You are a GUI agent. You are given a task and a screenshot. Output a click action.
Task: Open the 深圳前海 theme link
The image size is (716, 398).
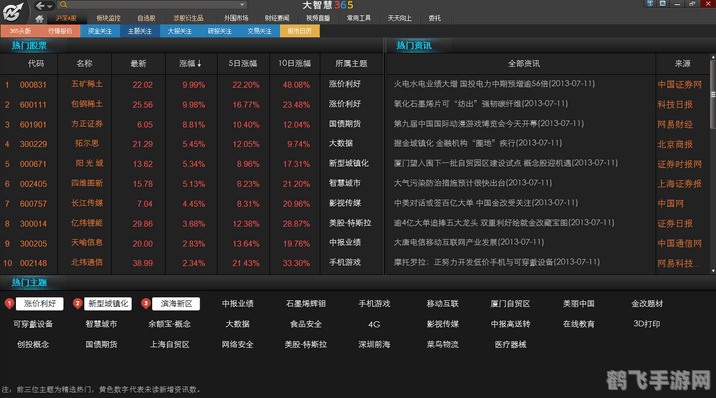(x=374, y=345)
